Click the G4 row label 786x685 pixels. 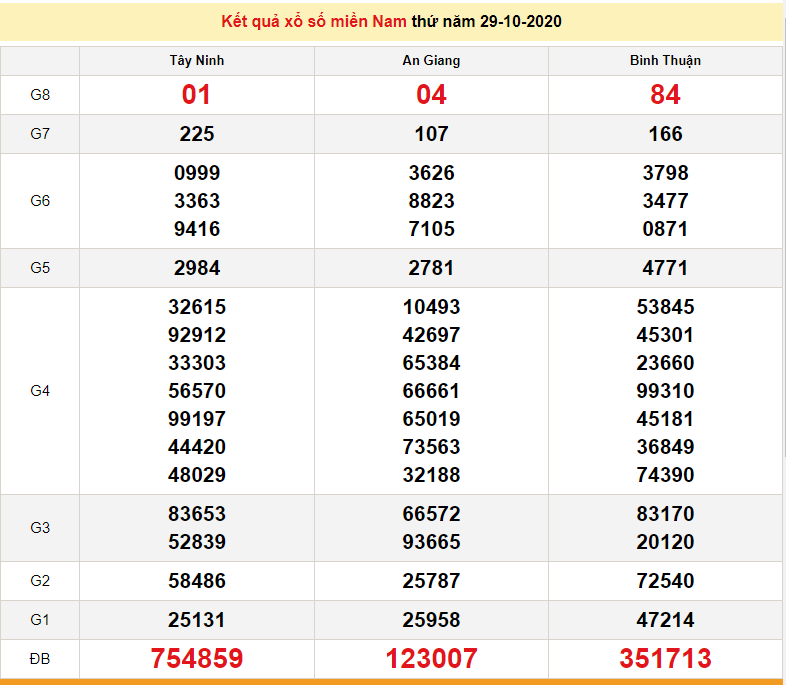coord(40,391)
